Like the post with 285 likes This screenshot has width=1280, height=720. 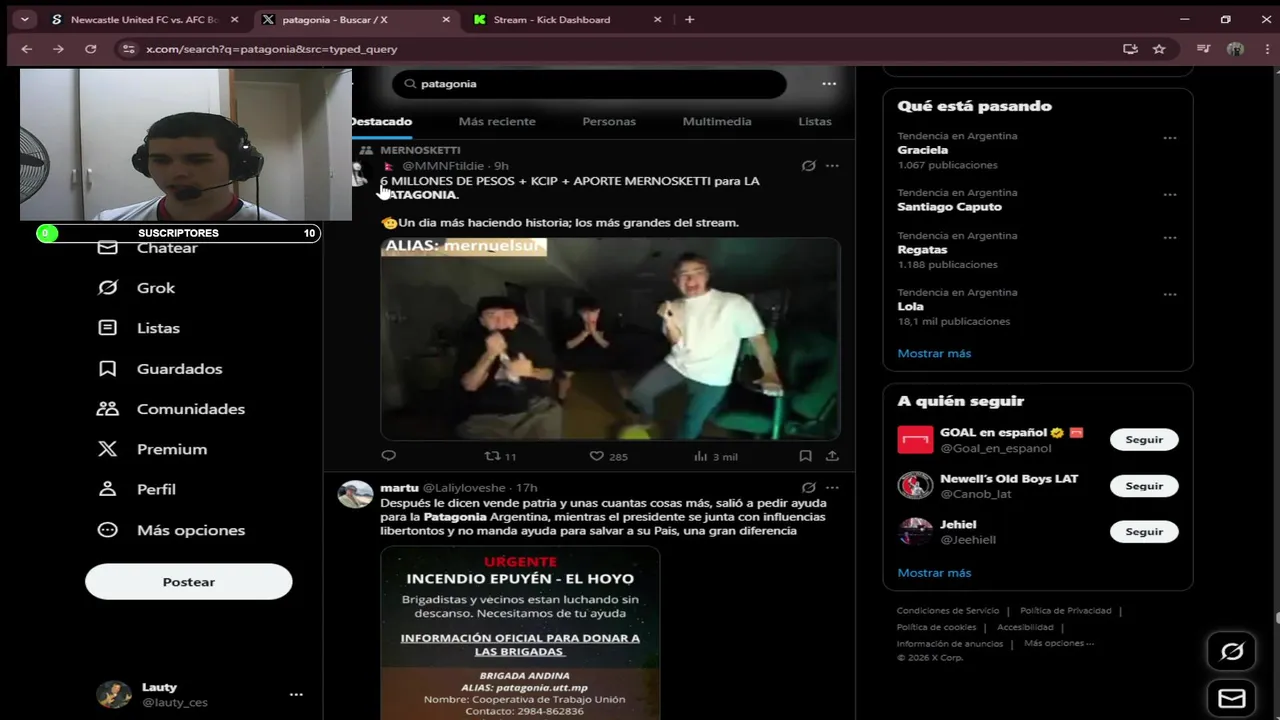pos(608,456)
